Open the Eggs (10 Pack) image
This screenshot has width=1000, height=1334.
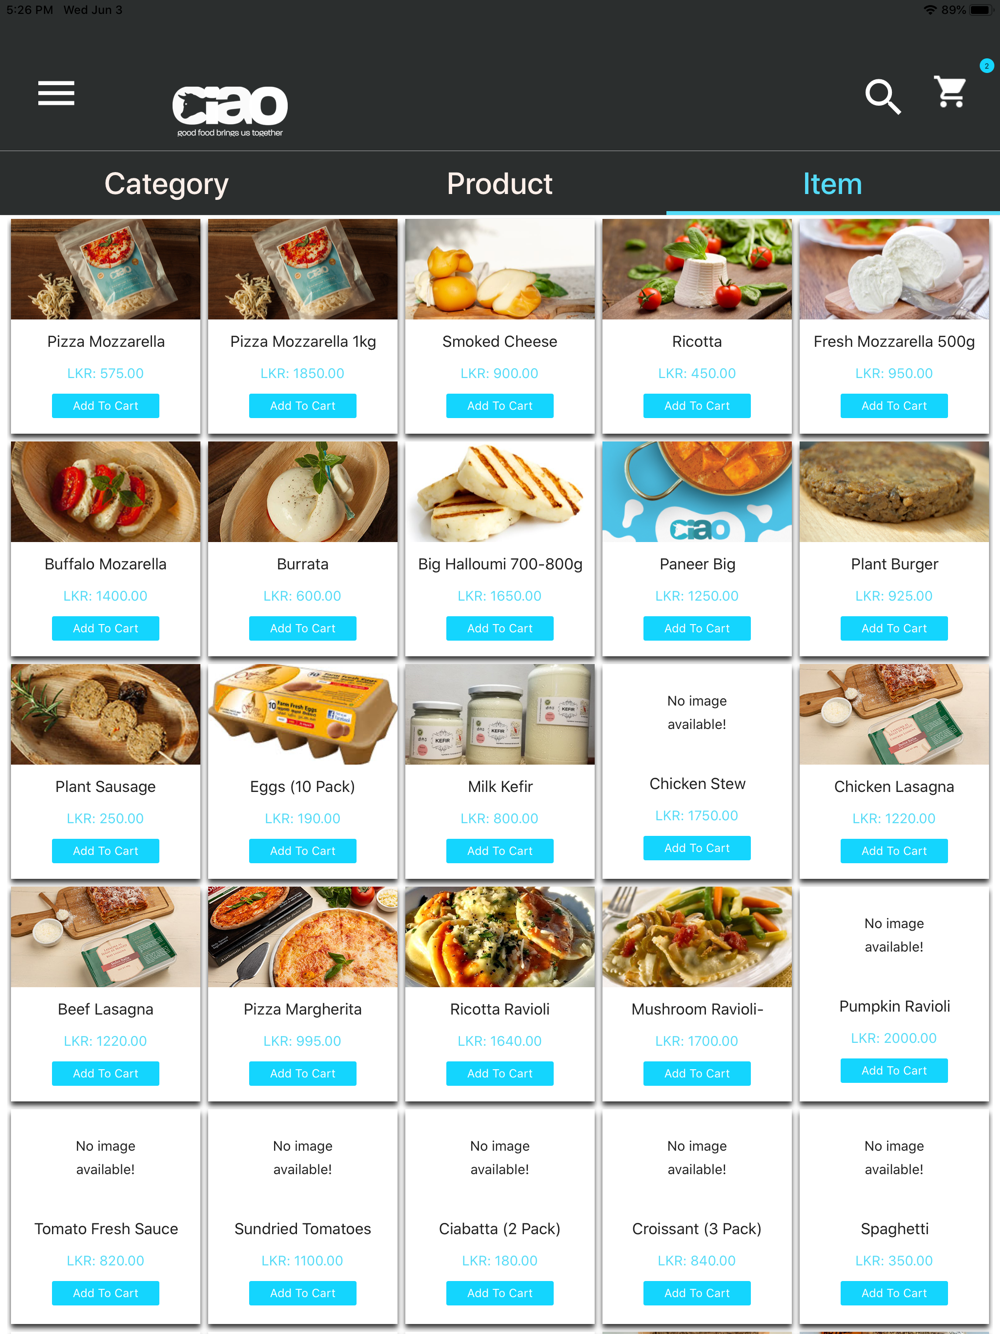tap(303, 714)
